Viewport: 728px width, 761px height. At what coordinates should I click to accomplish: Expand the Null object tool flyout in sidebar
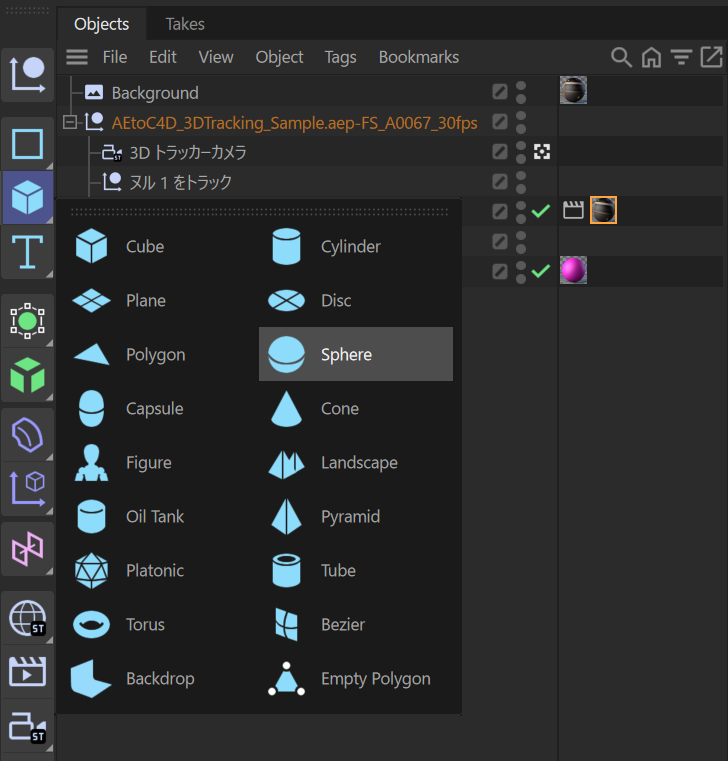pyautogui.click(x=27, y=75)
